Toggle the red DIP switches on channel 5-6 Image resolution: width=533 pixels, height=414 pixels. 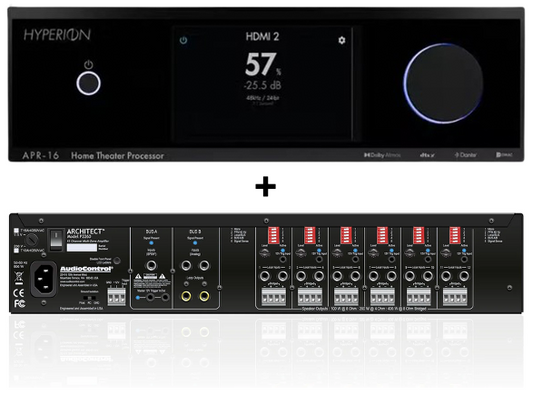tap(346, 235)
